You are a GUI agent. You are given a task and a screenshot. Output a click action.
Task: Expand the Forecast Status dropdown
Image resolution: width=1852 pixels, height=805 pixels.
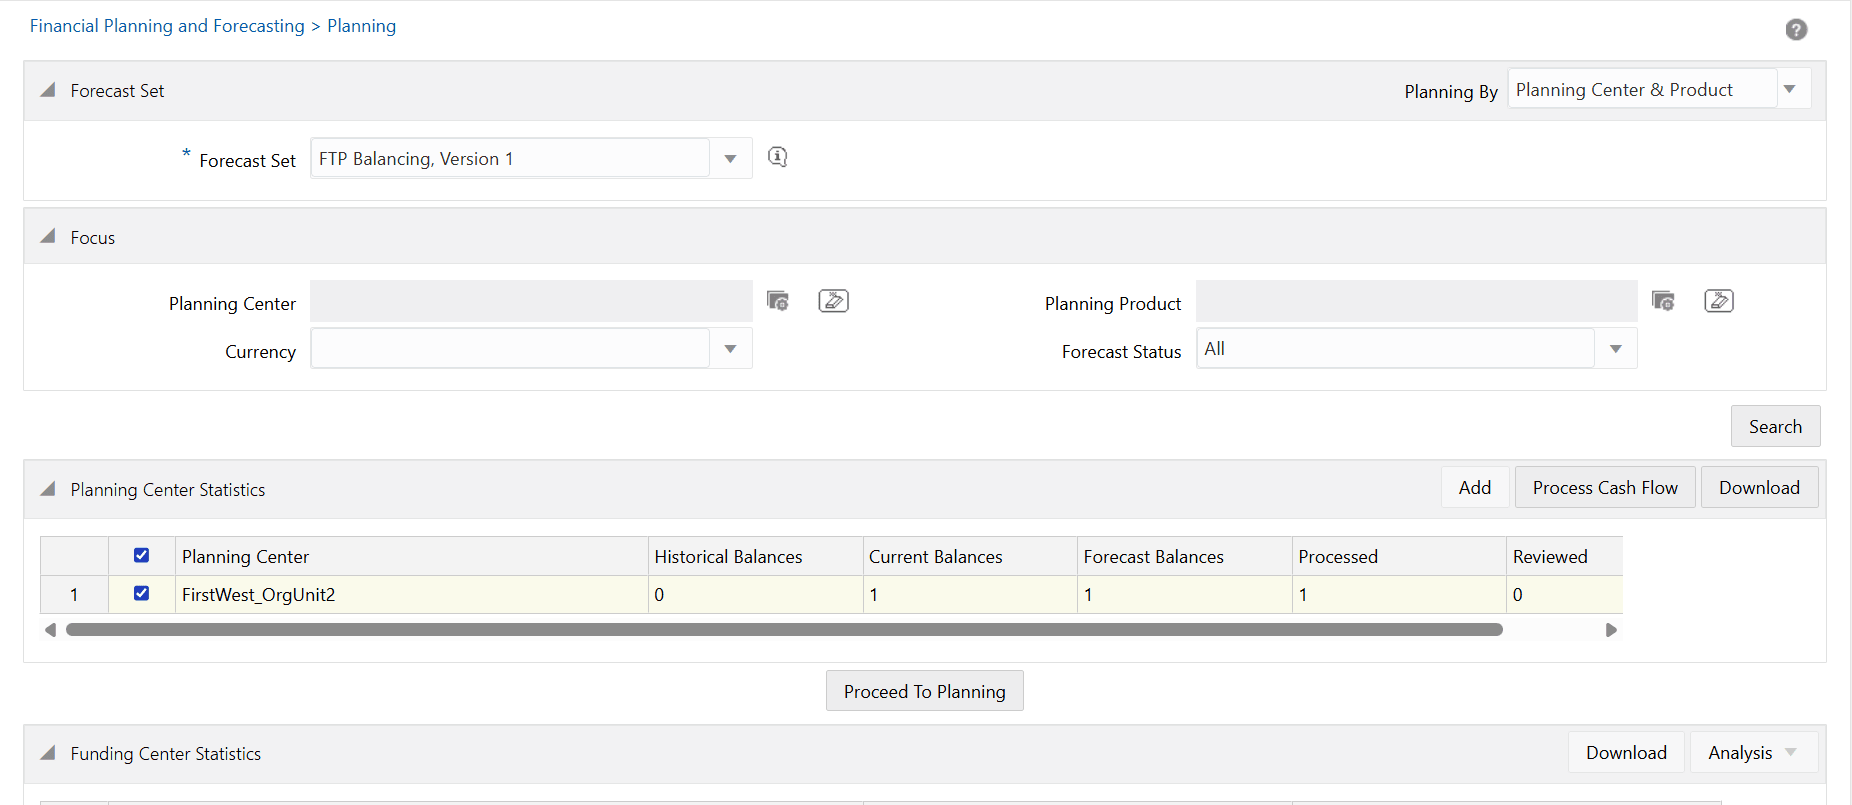(1615, 349)
